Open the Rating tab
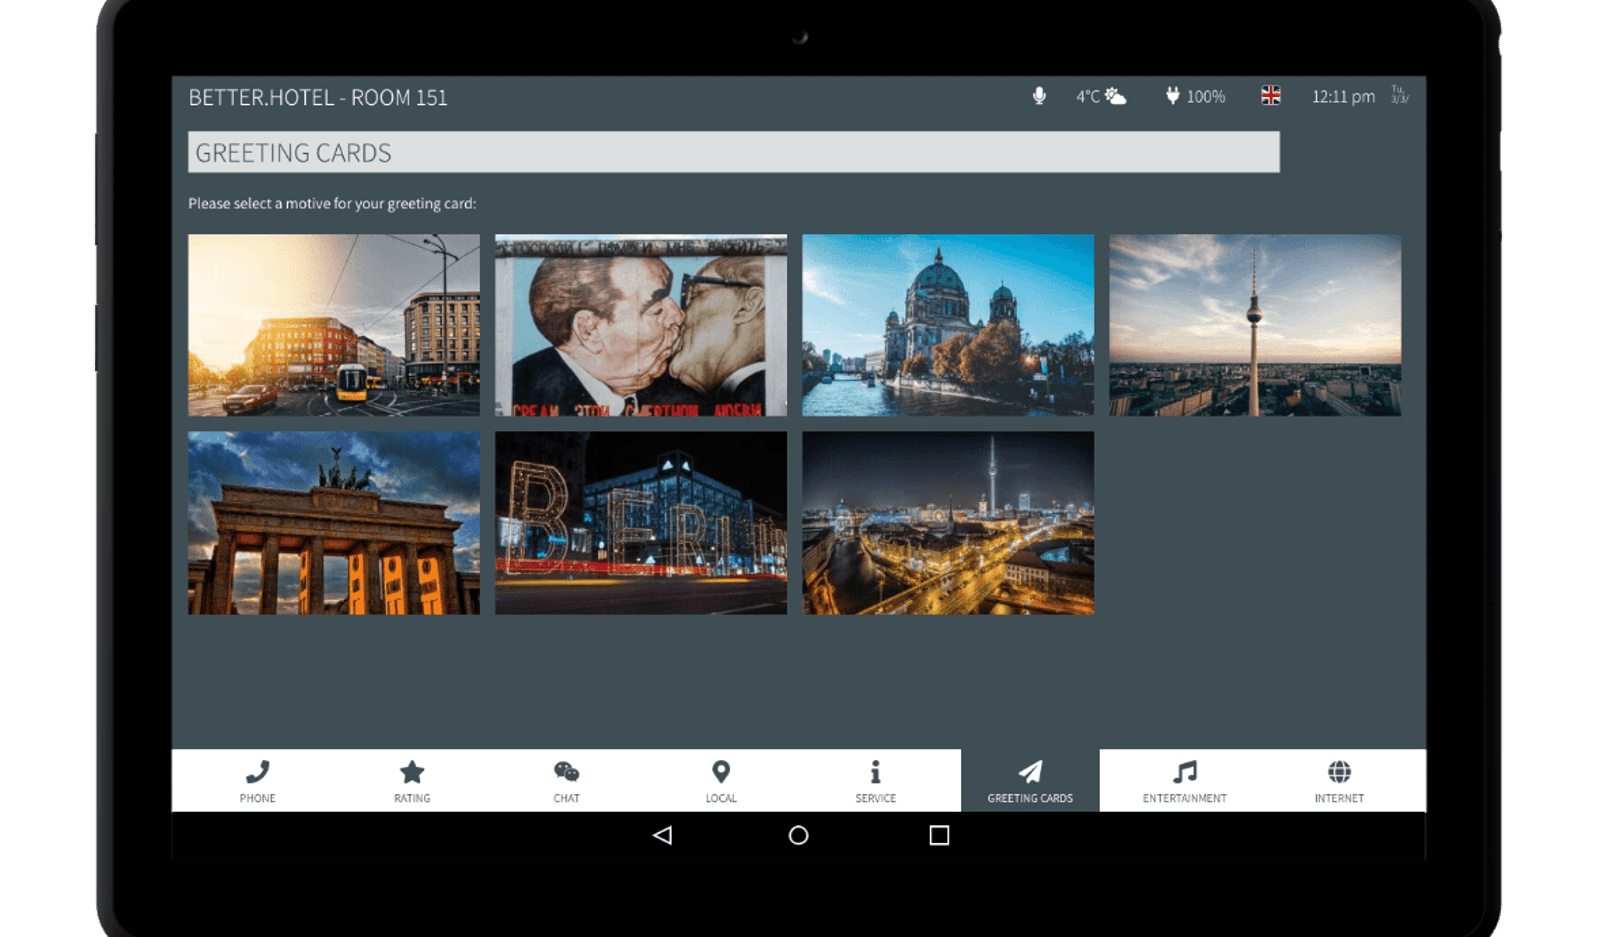Viewport: 1600px width, 937px height. [x=412, y=781]
